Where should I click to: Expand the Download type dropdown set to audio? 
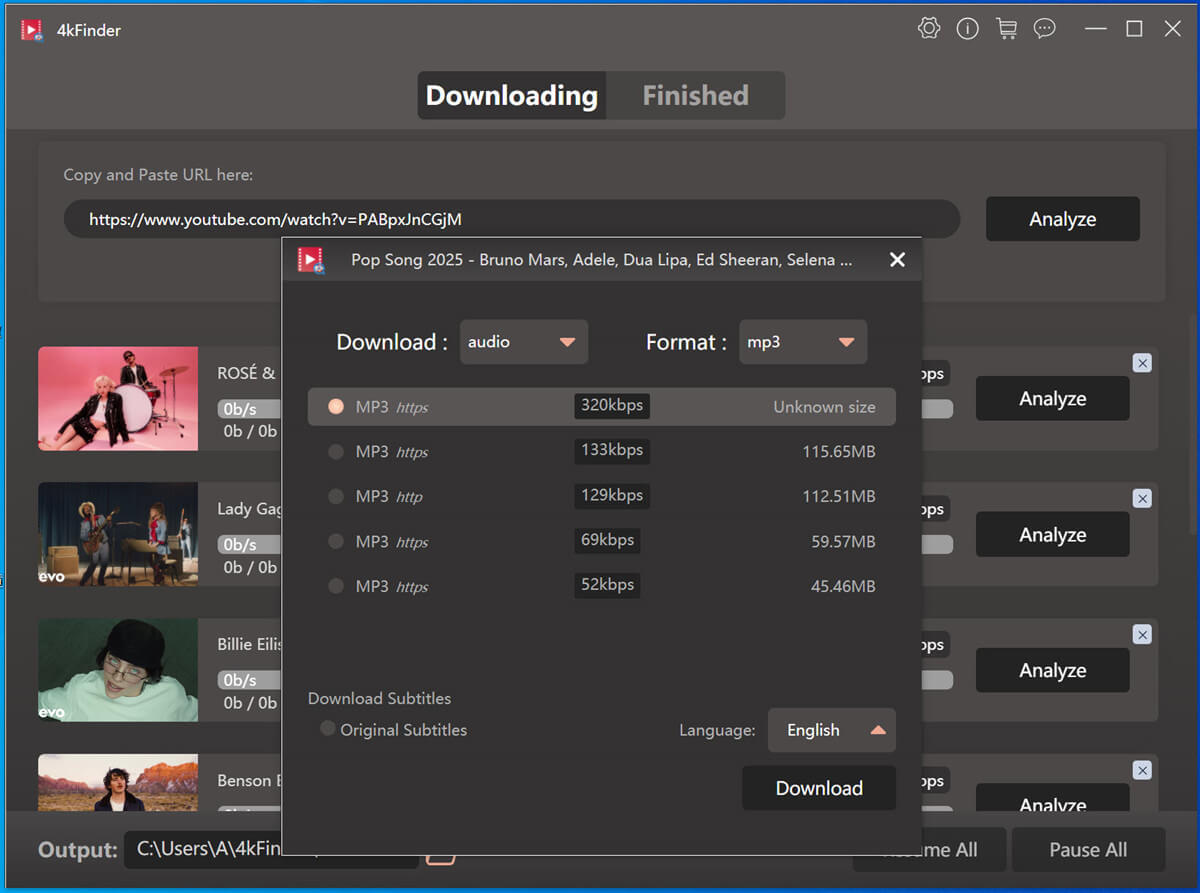[x=523, y=342]
